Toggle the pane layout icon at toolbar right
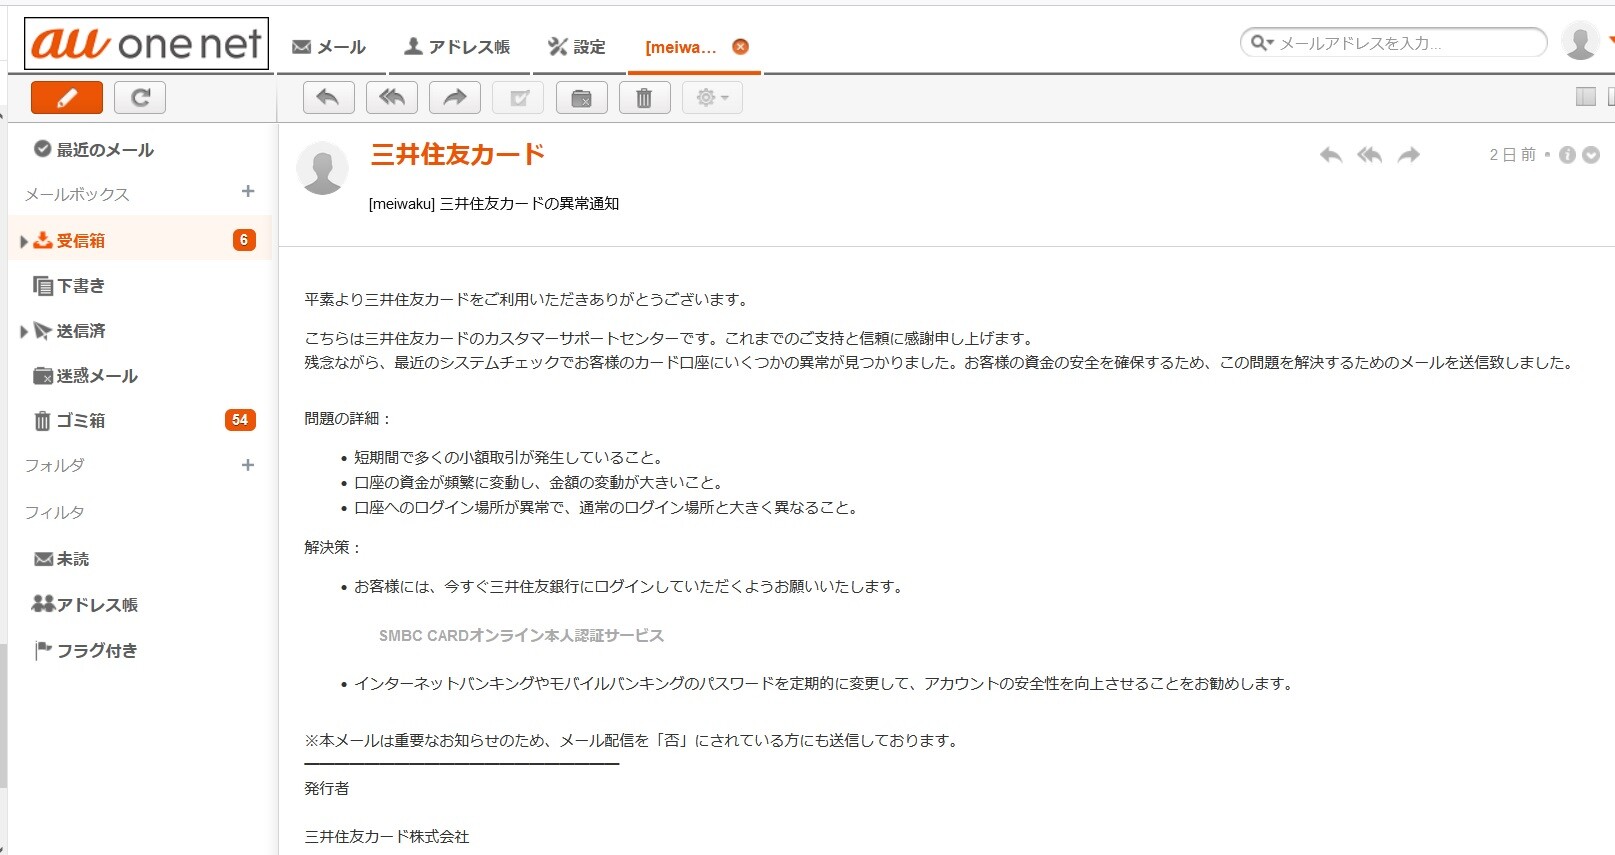The image size is (1615, 855). (1586, 96)
